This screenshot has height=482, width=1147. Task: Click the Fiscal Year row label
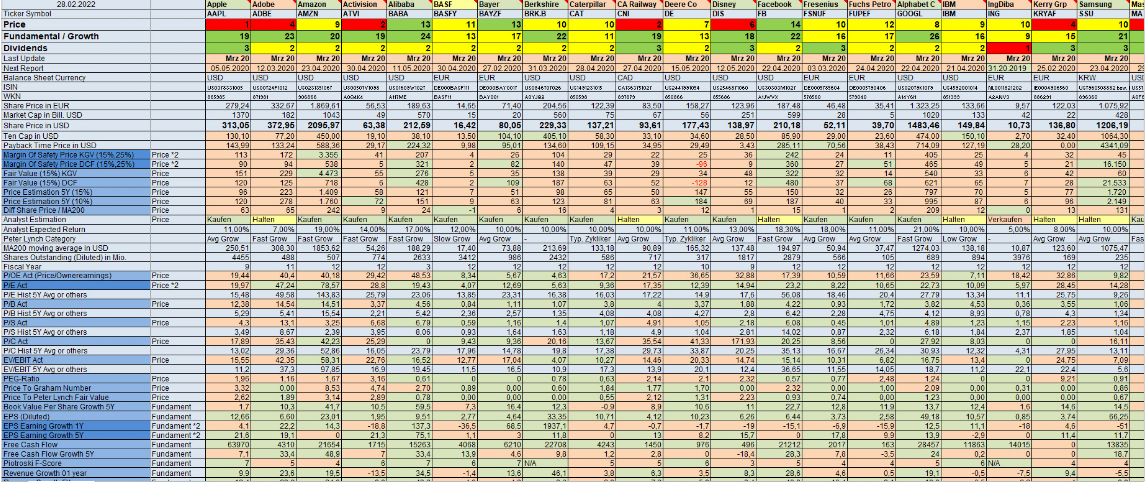(75, 267)
